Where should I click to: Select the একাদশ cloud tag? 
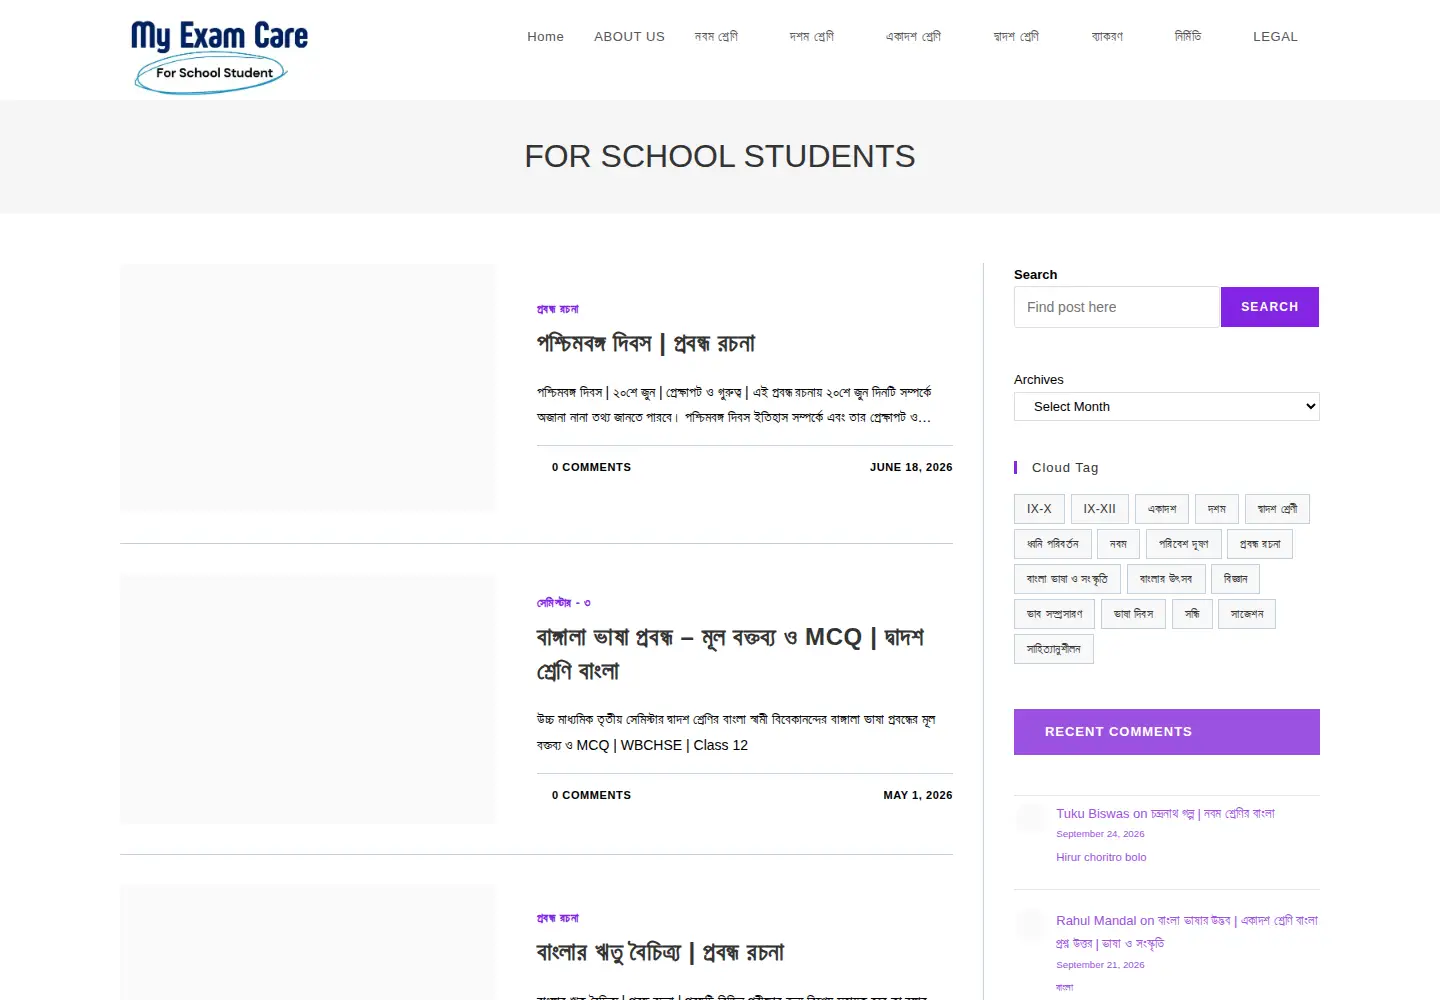click(1162, 509)
